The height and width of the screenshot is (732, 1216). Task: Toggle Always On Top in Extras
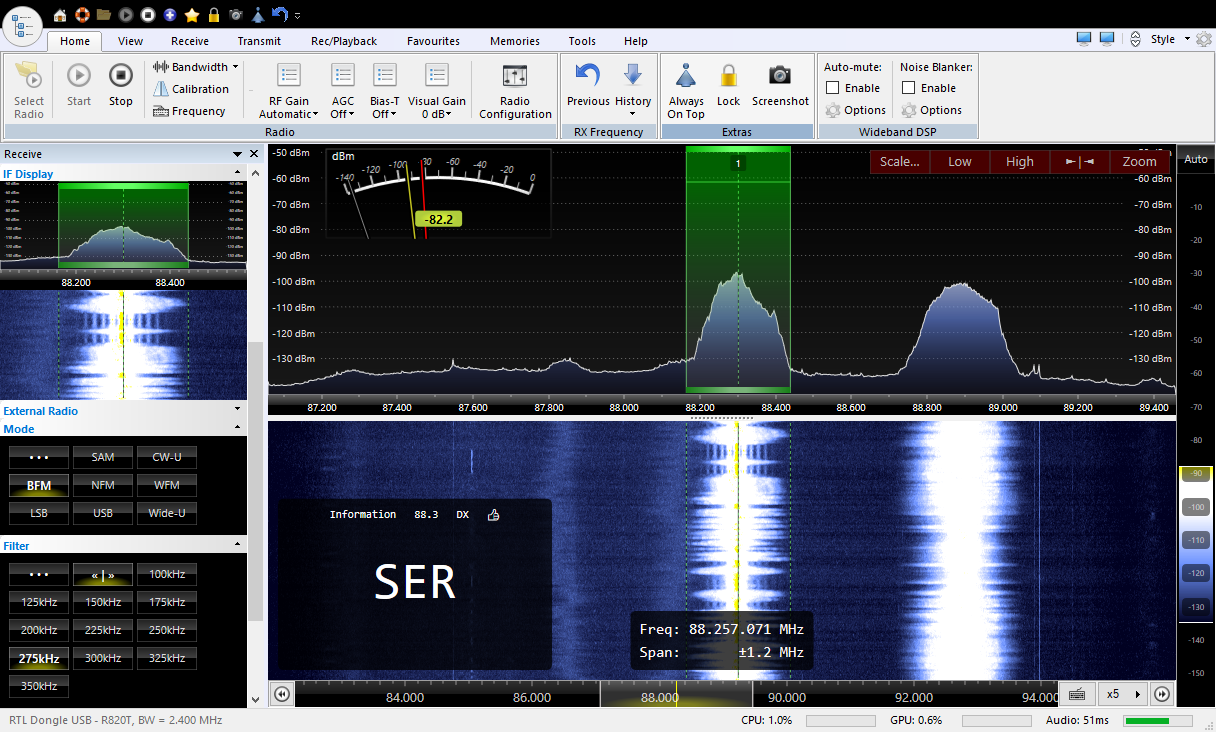(x=686, y=90)
